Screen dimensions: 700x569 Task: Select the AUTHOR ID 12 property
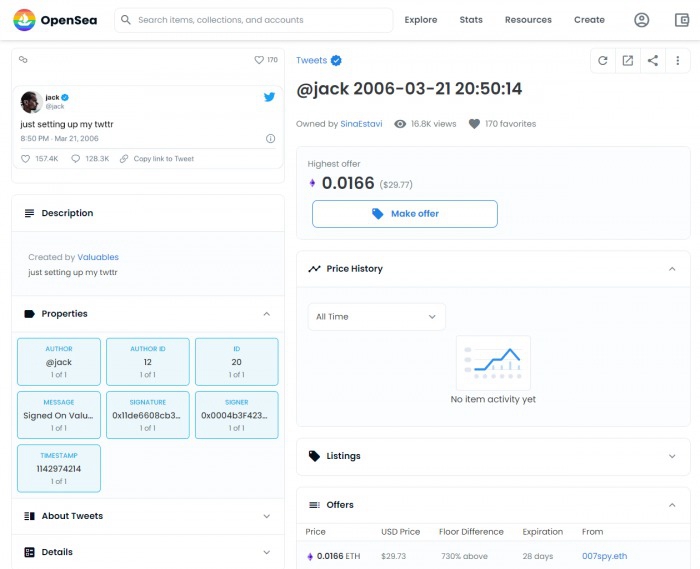148,362
